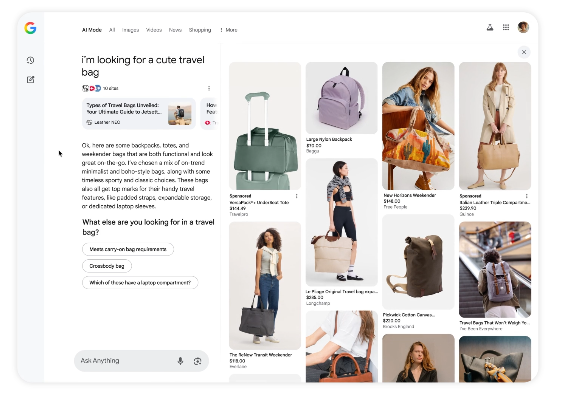Select the carry-on bag requirements chip
The image size is (568, 406).
click(x=128, y=249)
